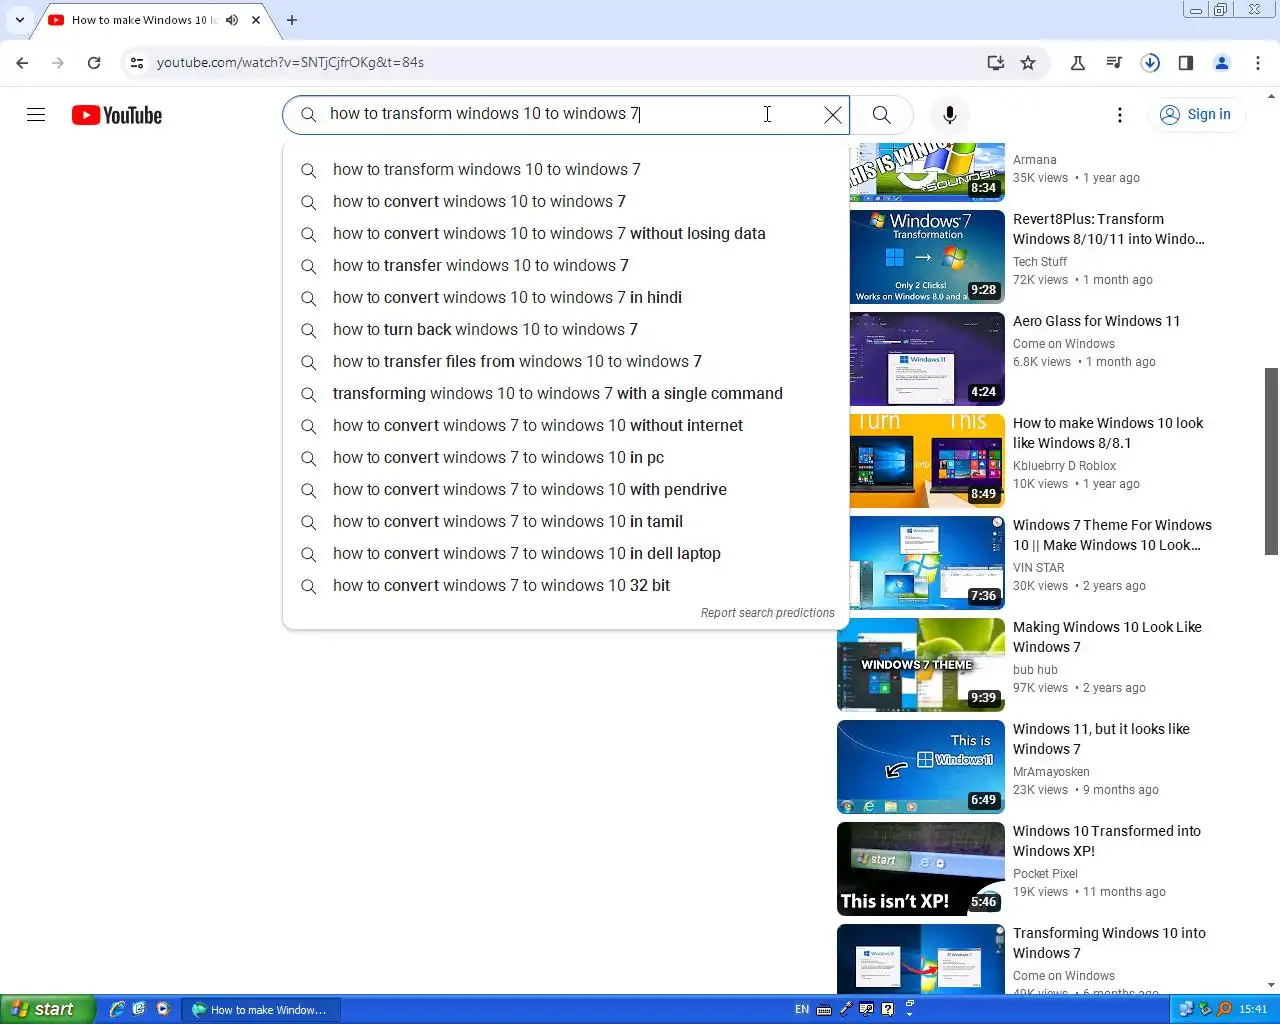
Task: Expand the tab search dropdown arrow
Action: click(20, 20)
